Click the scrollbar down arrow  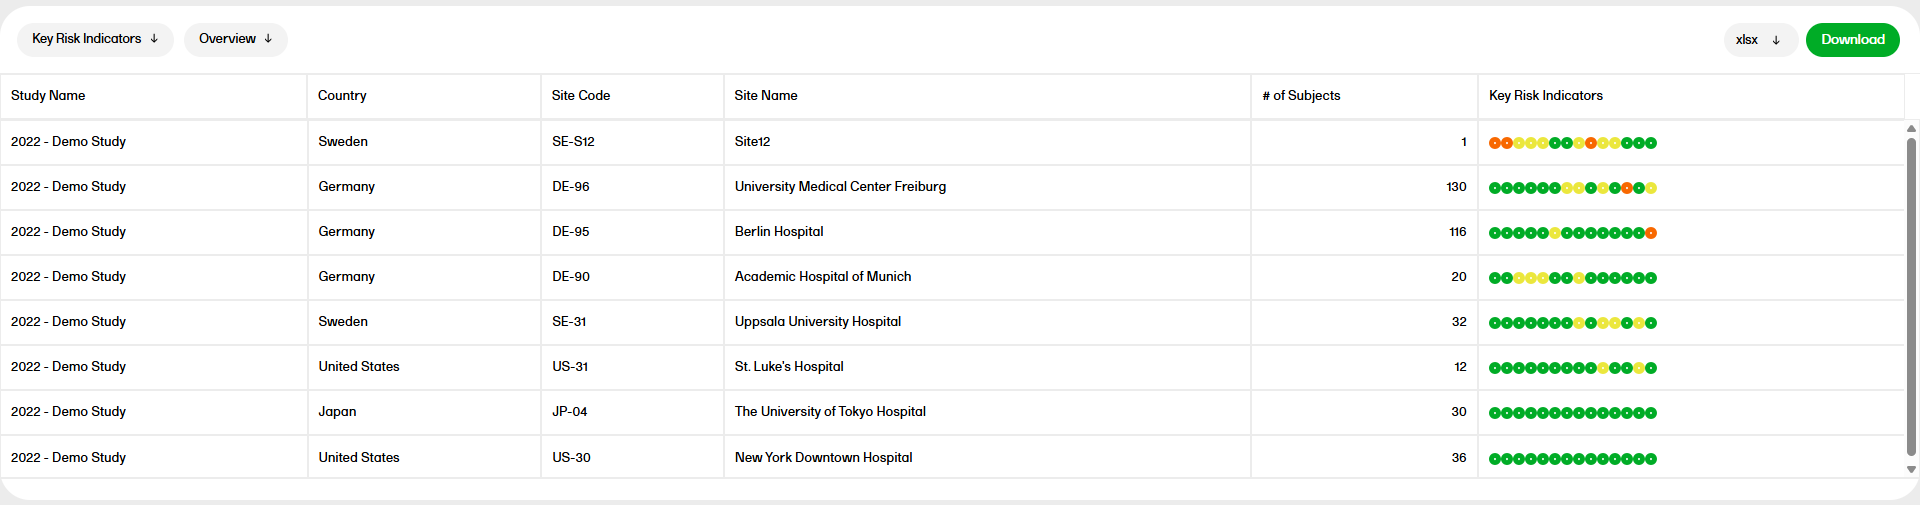[x=1911, y=469]
